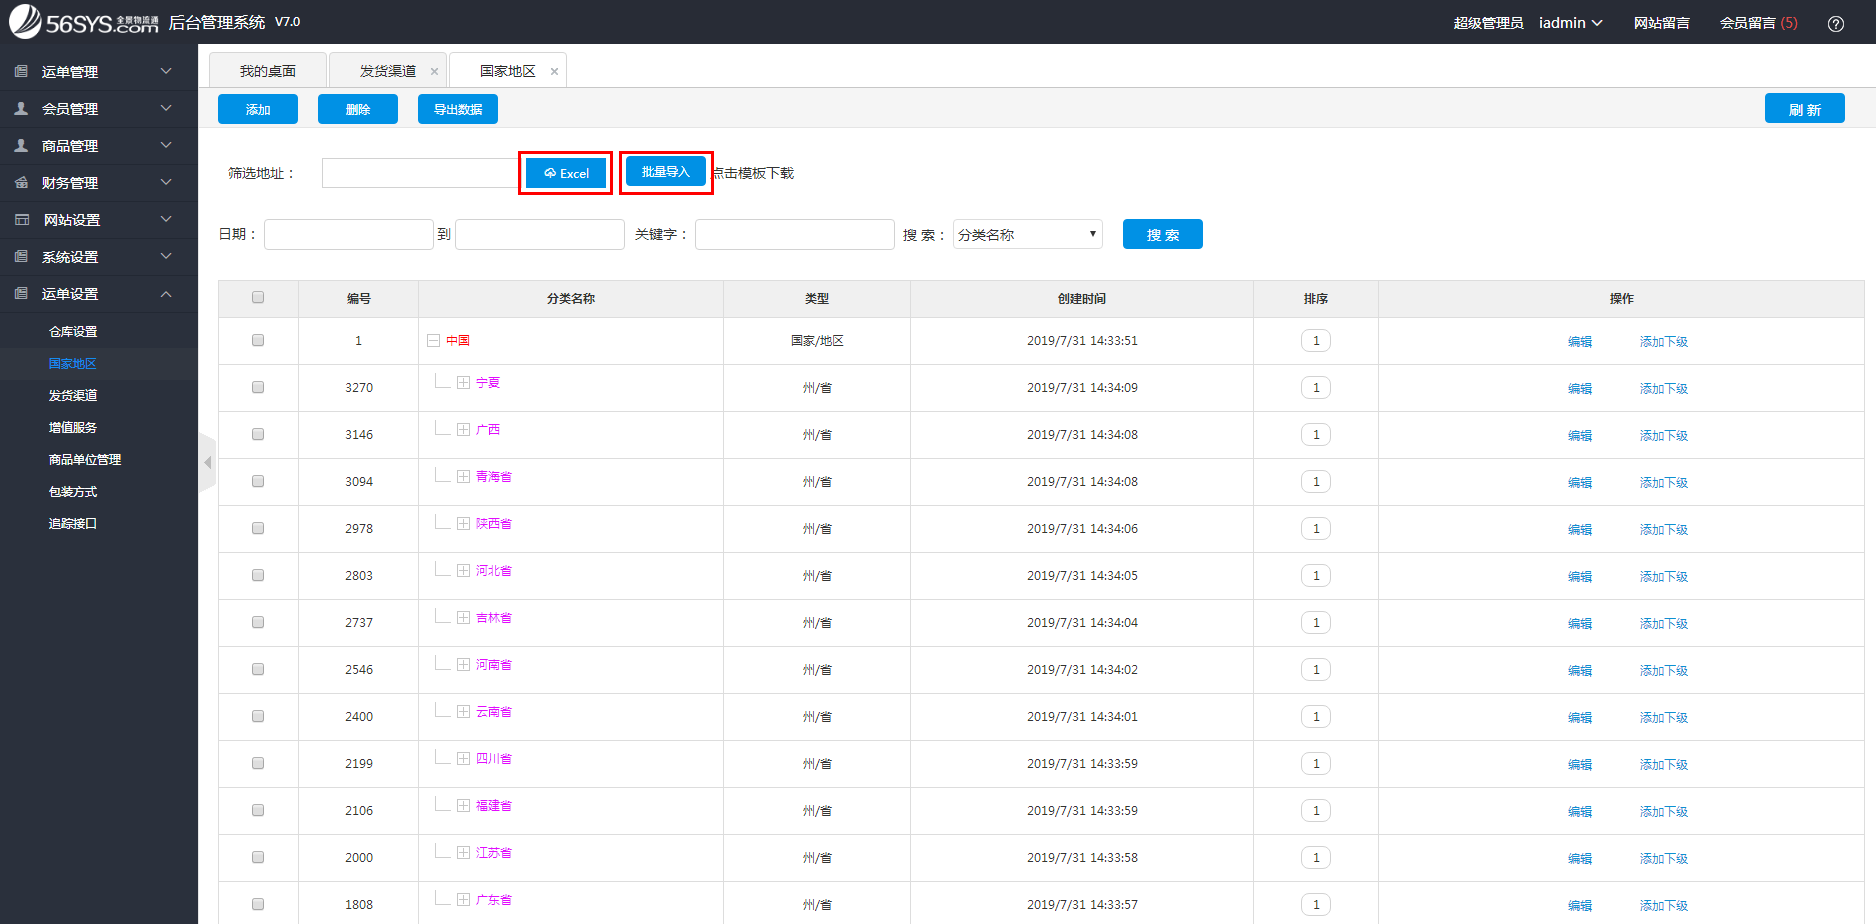Click 添加下级 link for 广西
This screenshot has width=1876, height=924.
coord(1663,435)
